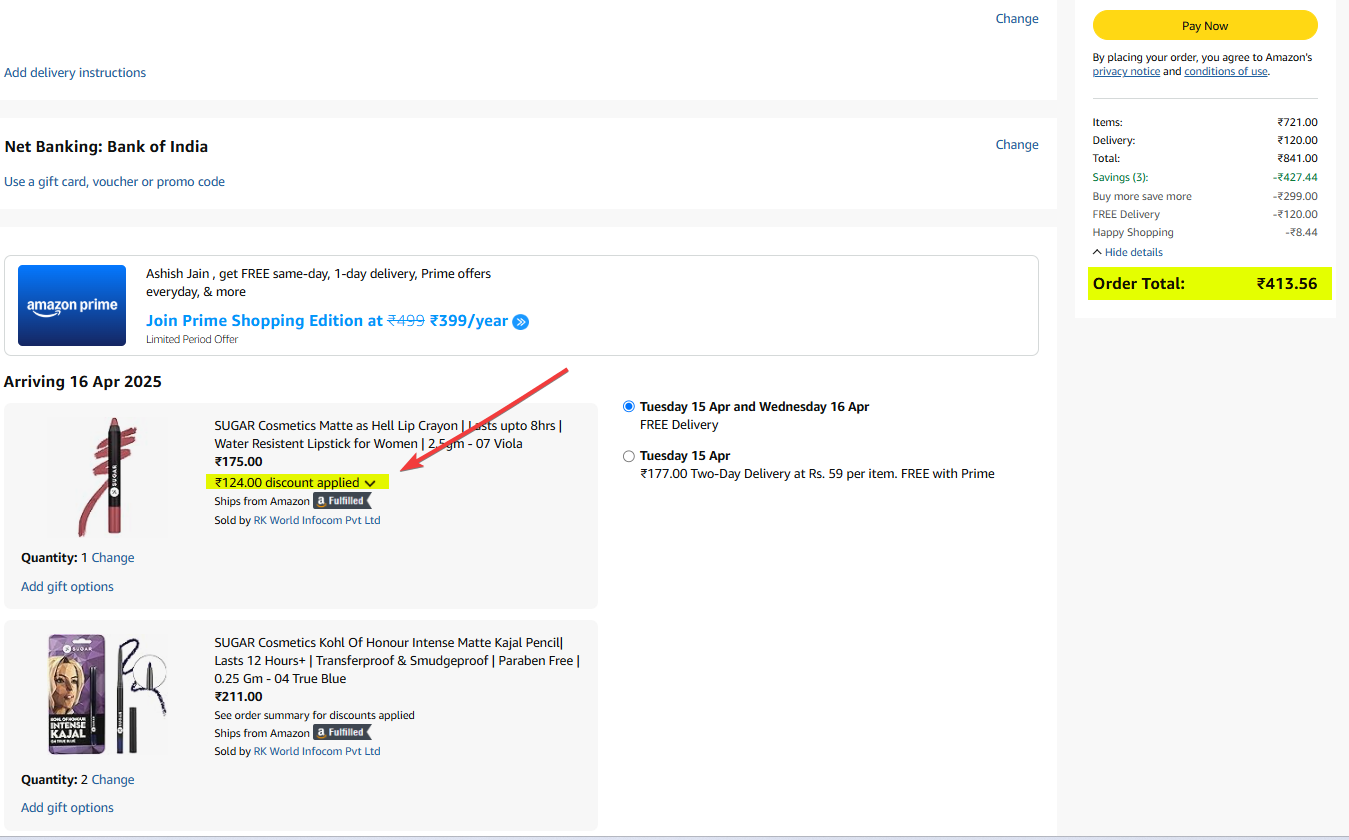The image size is (1349, 840).
Task: Add gift options for the Lip Crayon
Action: tap(67, 587)
